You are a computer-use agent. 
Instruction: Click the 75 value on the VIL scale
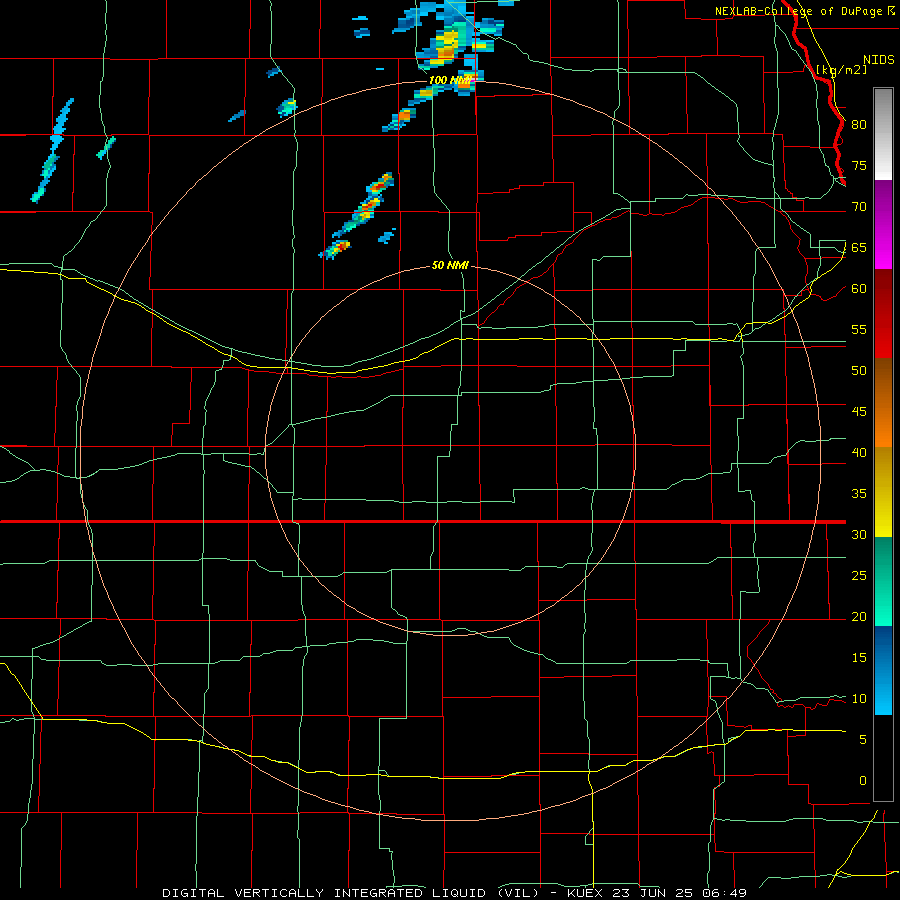pos(859,166)
